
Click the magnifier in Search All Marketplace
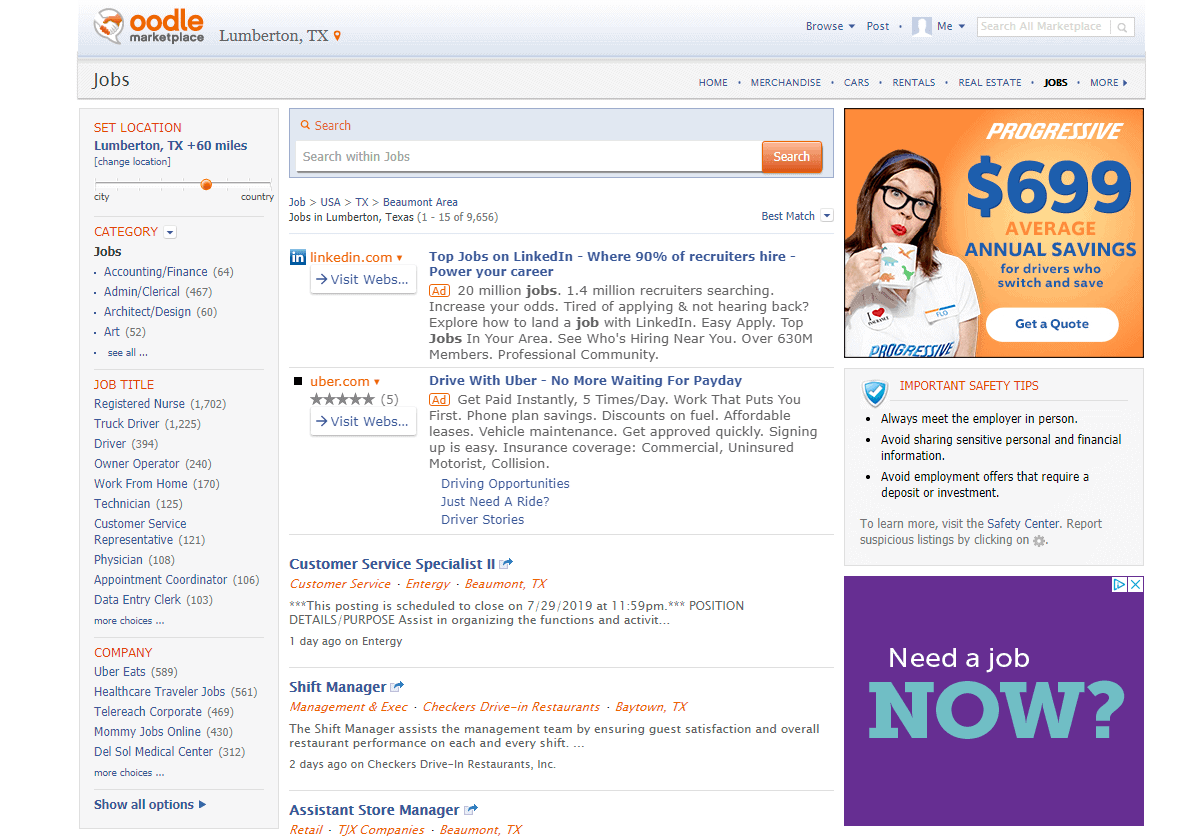(1122, 27)
